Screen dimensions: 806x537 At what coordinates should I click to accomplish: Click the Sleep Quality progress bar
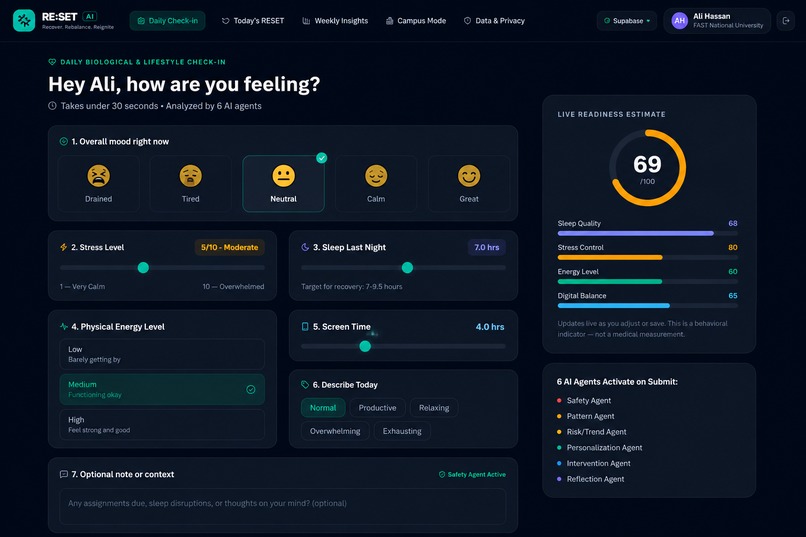click(x=648, y=233)
